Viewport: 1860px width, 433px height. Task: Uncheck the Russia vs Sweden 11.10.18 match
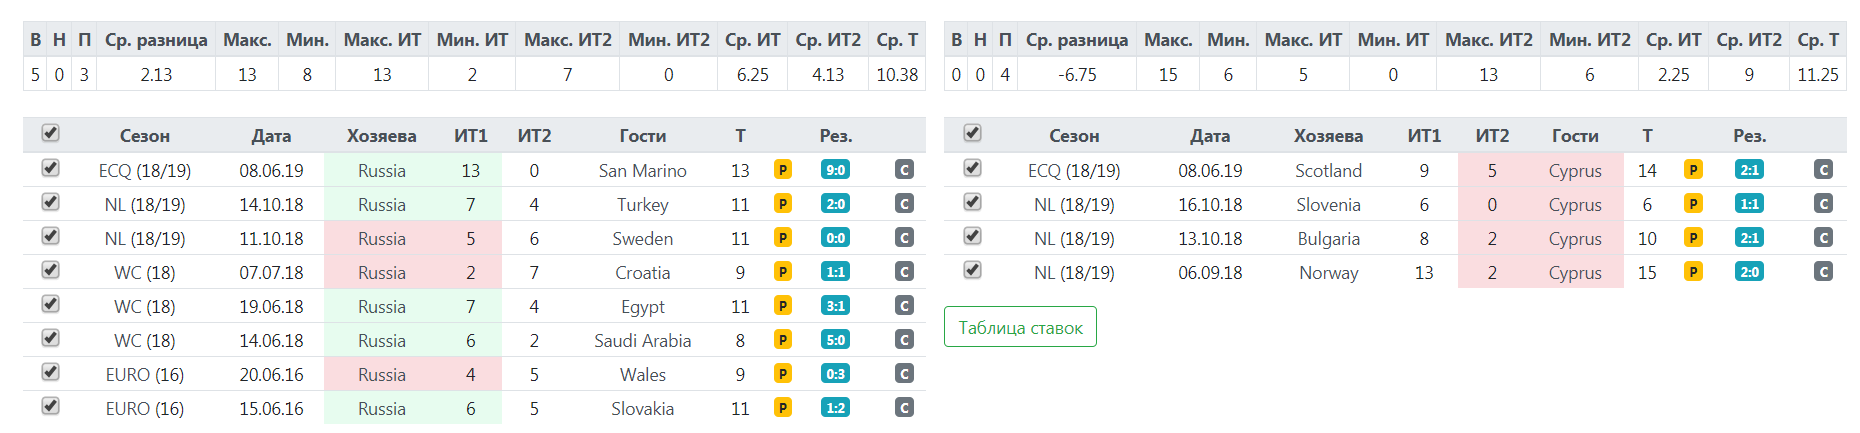tap(50, 236)
